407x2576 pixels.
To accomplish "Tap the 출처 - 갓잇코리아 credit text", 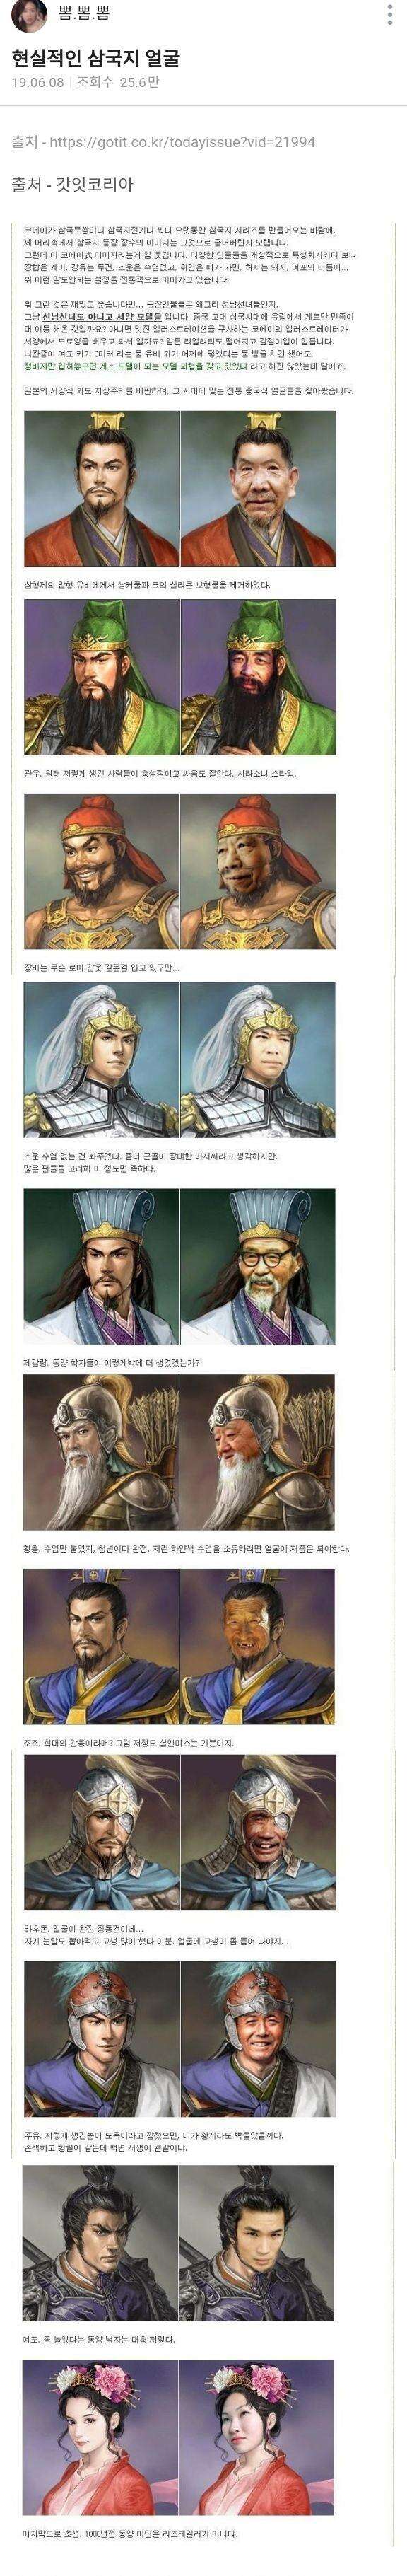I will [x=73, y=185].
